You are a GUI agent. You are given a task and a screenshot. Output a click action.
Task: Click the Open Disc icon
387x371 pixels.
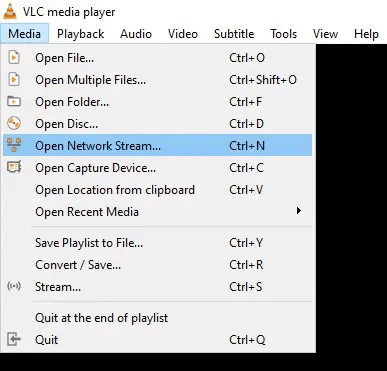pyautogui.click(x=14, y=123)
